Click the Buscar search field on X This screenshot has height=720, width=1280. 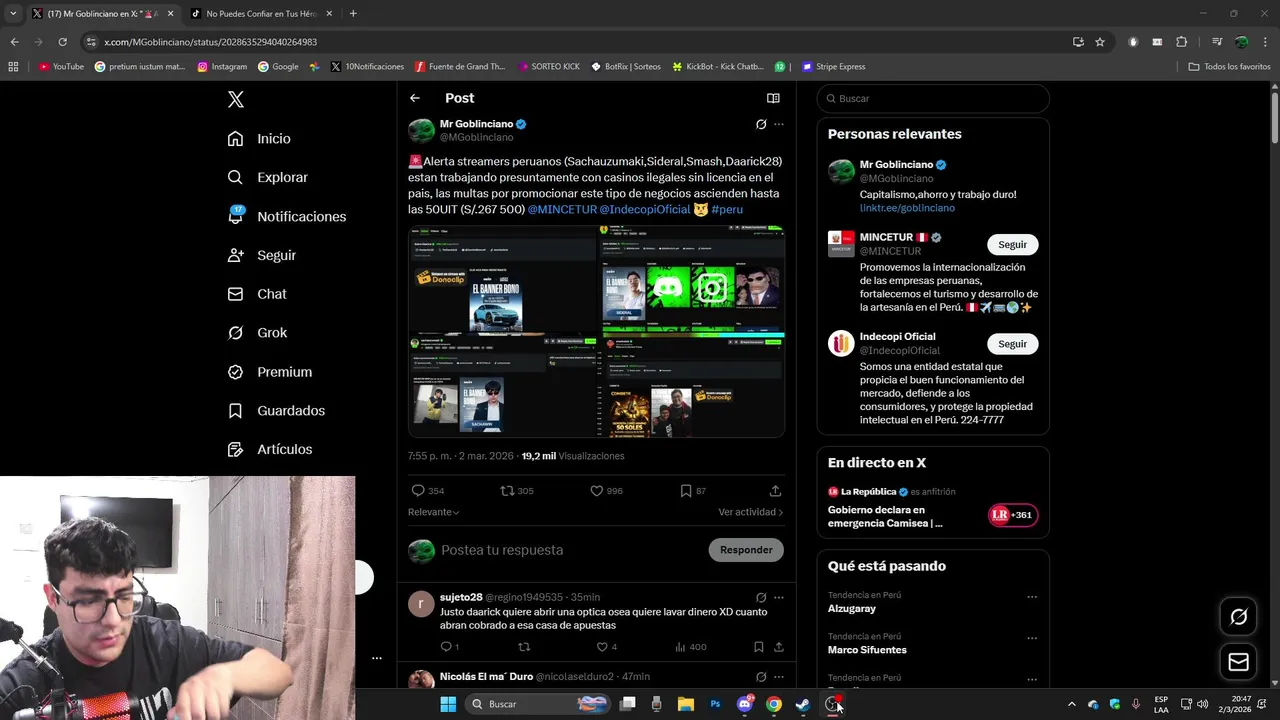933,99
